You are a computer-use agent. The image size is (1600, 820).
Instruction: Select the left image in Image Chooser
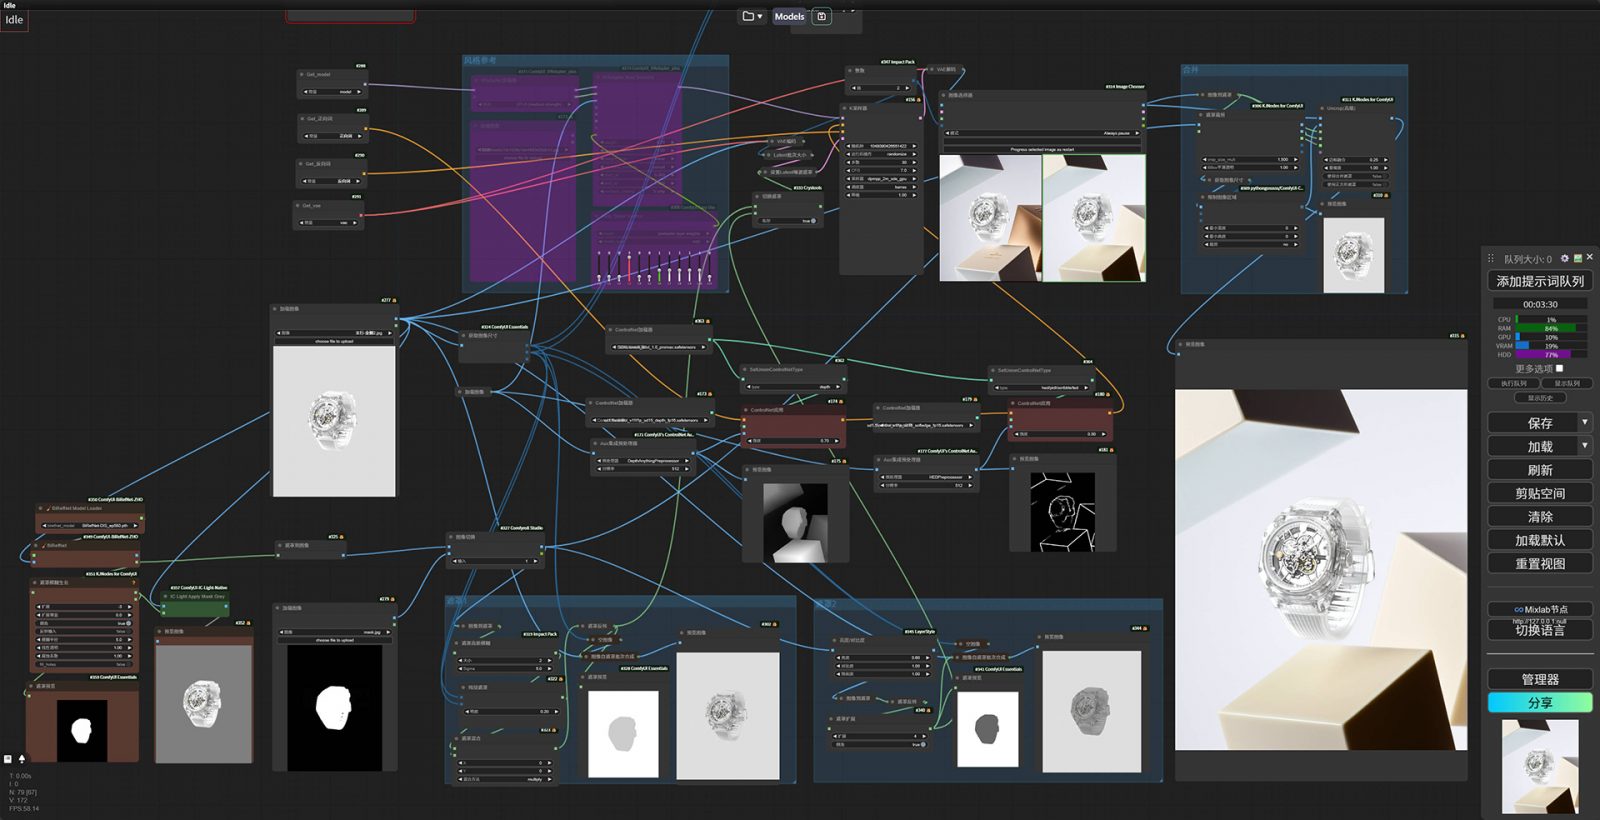pos(991,218)
